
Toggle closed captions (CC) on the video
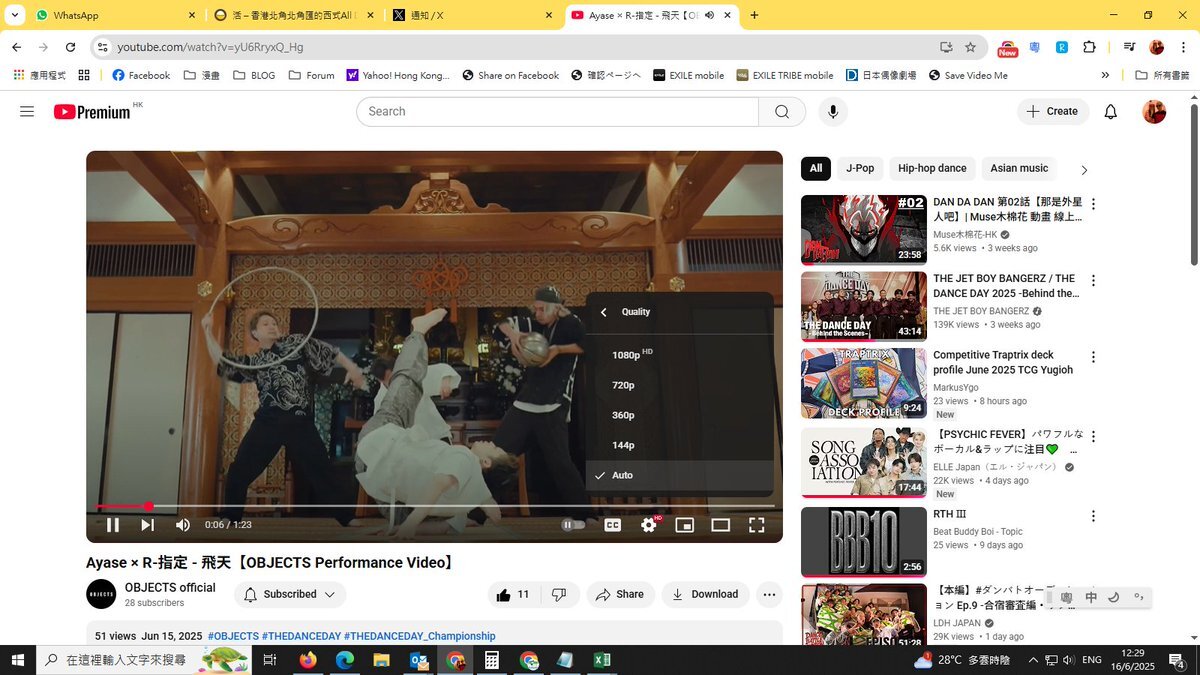612,525
